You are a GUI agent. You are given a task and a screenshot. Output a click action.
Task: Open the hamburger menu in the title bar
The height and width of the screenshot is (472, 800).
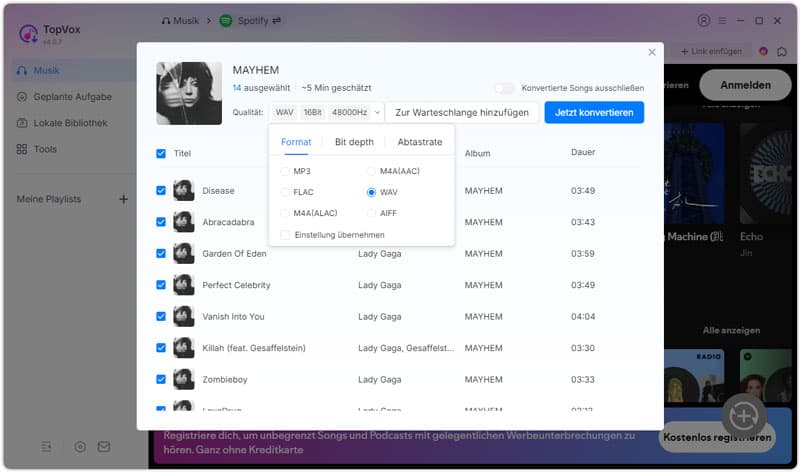click(722, 20)
